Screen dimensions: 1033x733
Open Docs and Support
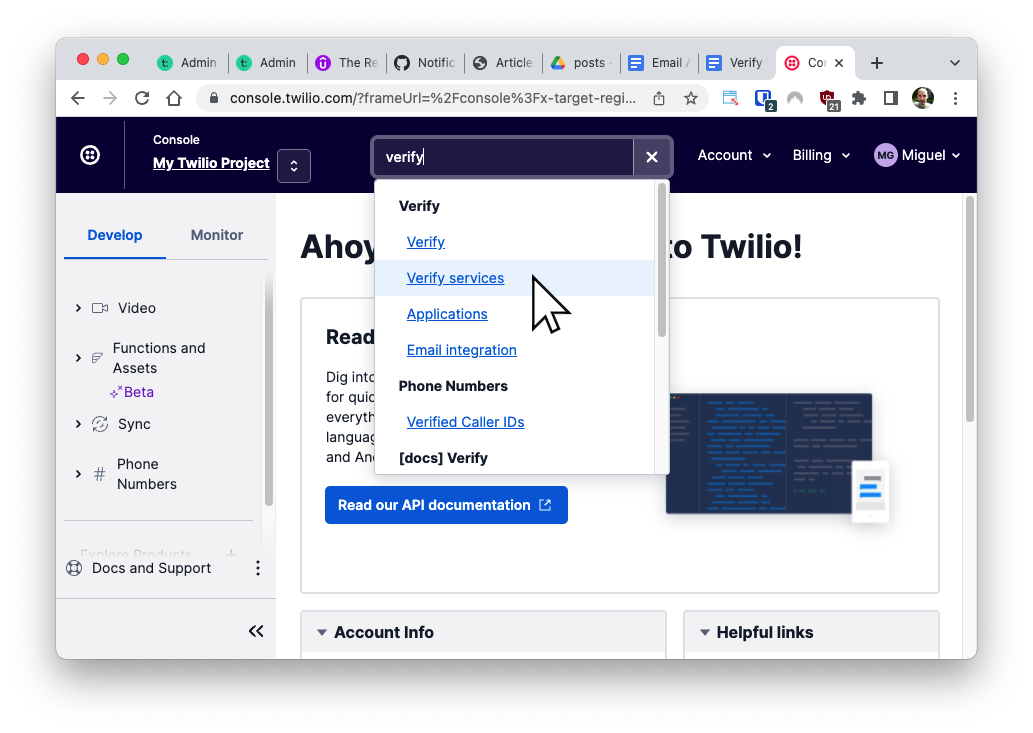[x=152, y=568]
